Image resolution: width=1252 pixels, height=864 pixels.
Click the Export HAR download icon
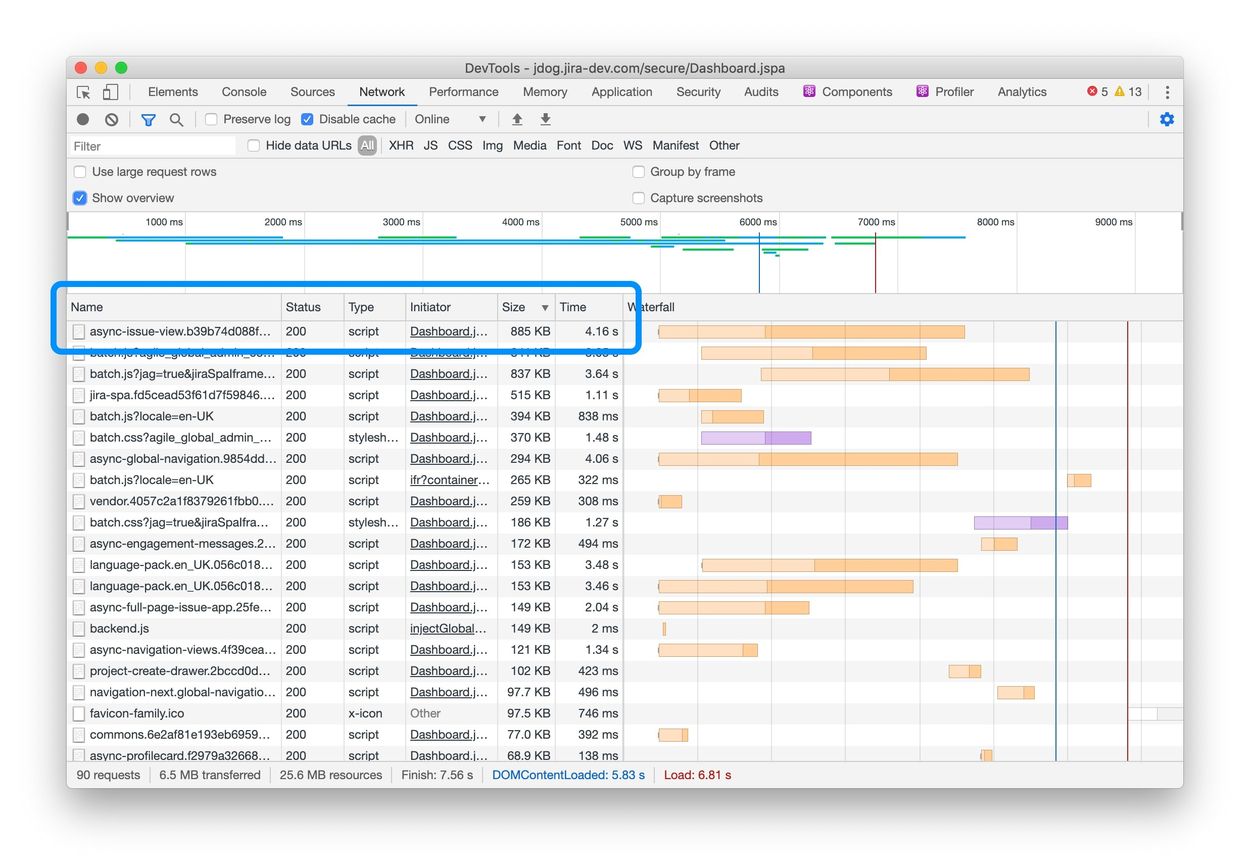click(545, 119)
